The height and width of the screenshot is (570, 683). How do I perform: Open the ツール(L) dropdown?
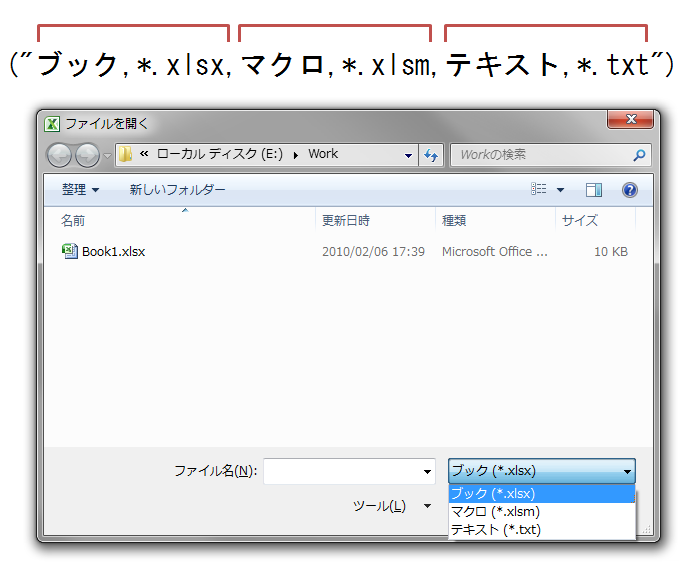tap(391, 506)
